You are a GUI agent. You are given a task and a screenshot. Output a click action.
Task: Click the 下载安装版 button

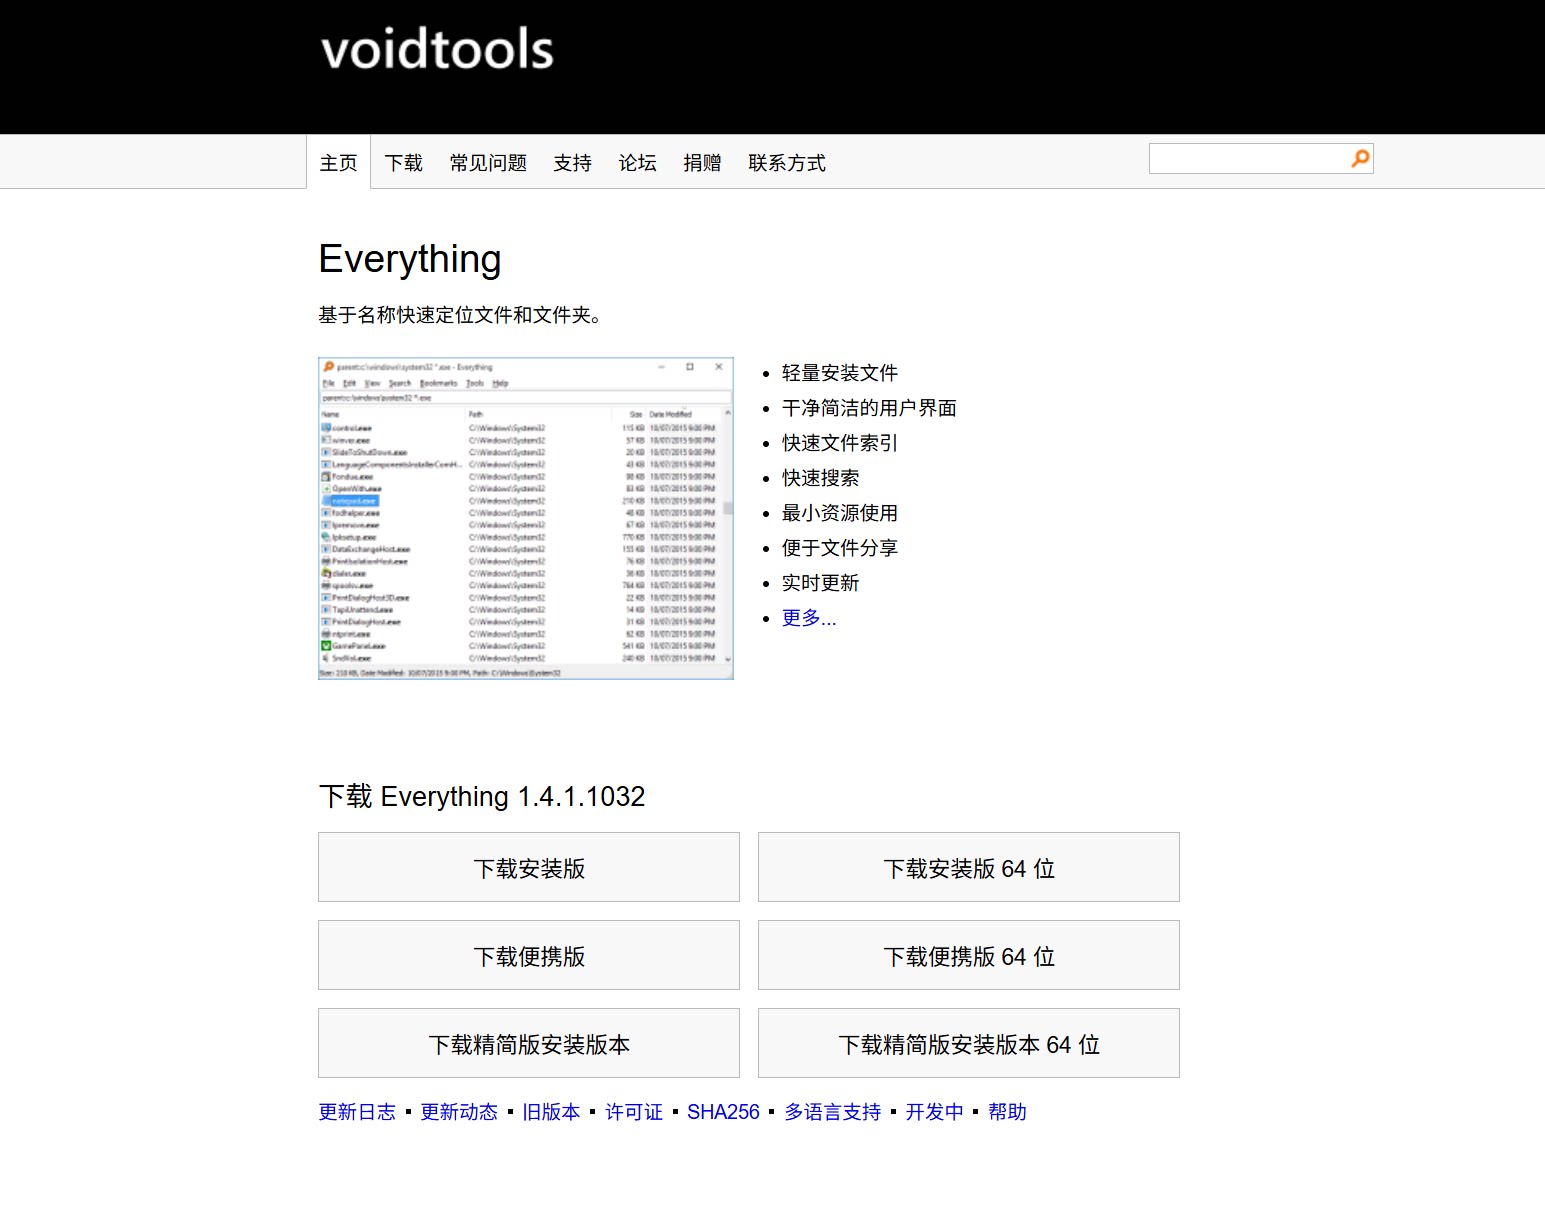tap(528, 867)
